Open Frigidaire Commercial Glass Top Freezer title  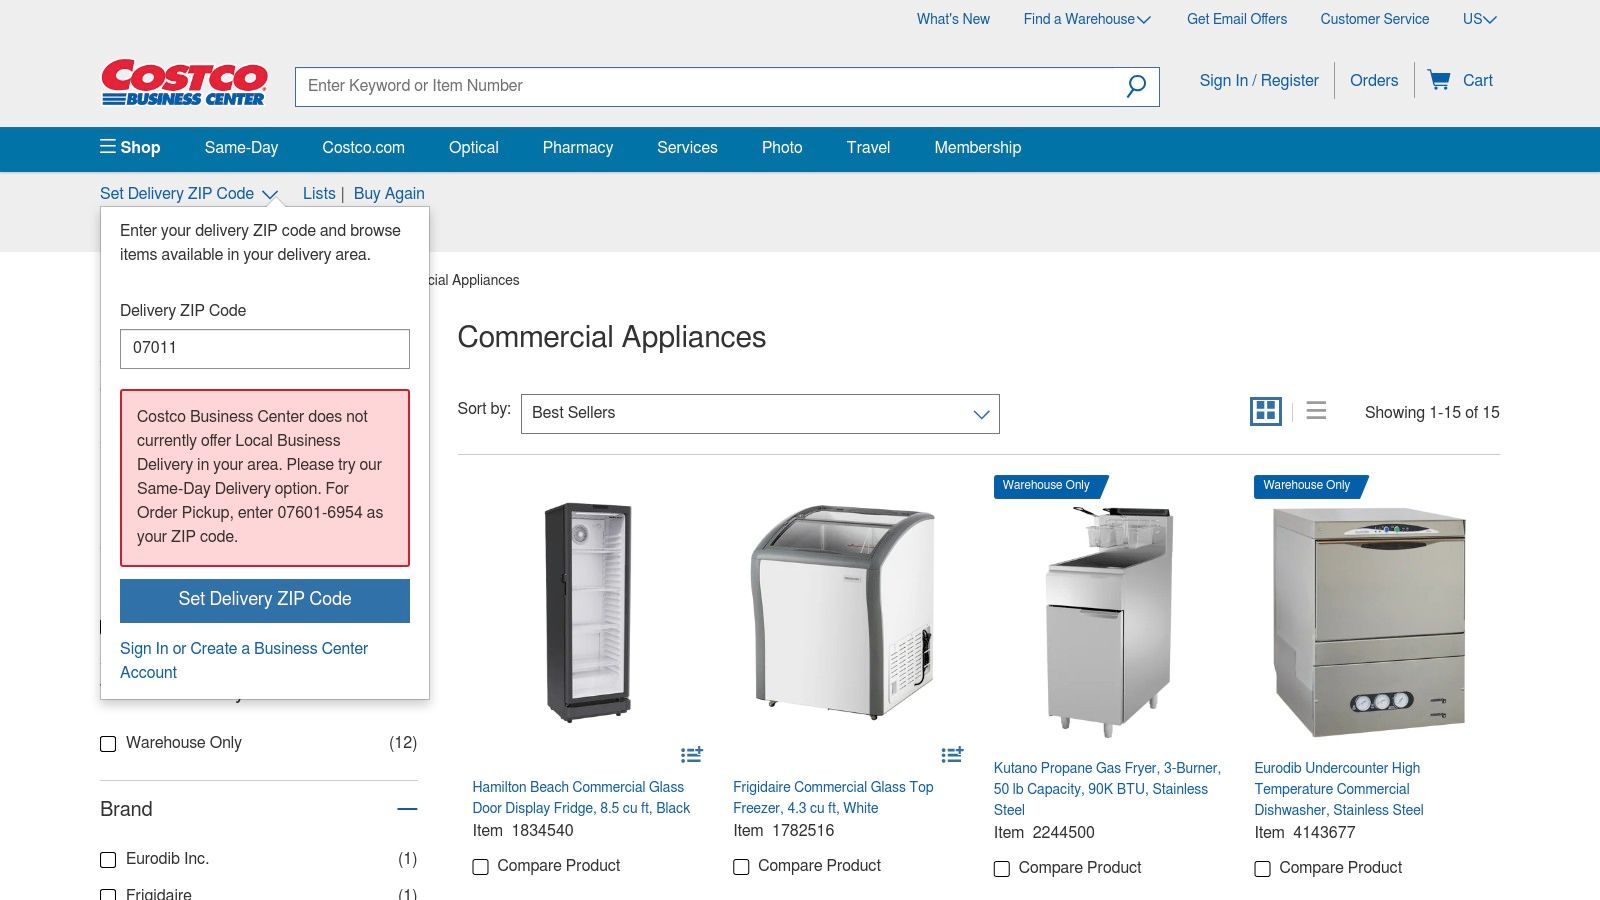[833, 798]
